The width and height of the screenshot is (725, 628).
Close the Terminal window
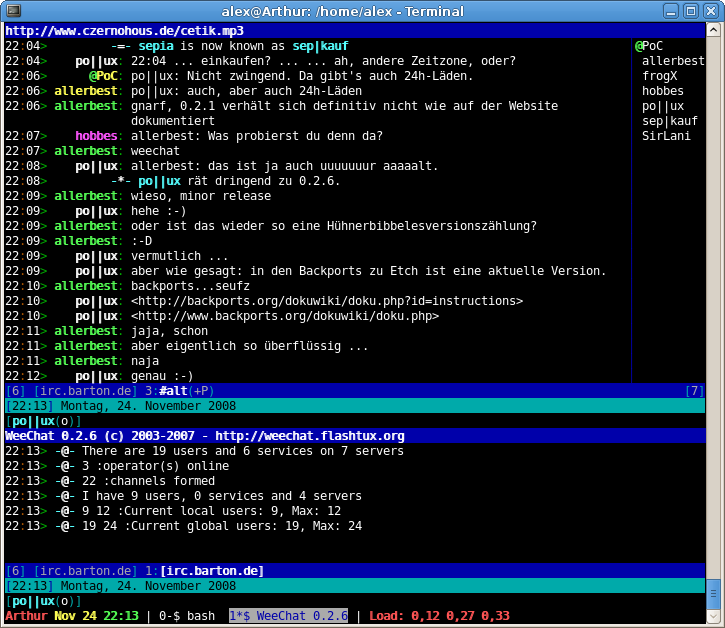click(711, 11)
